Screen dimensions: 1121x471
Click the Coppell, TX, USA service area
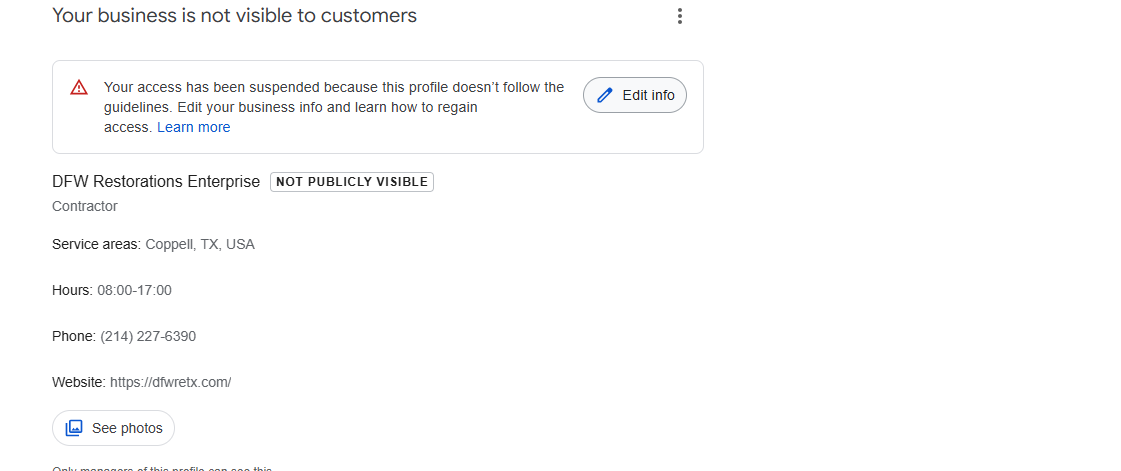pos(200,244)
